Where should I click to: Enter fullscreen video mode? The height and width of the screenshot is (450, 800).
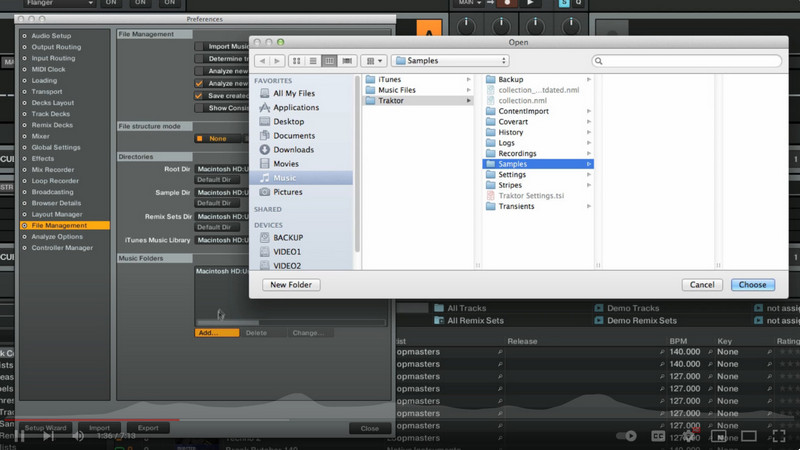[x=779, y=436]
